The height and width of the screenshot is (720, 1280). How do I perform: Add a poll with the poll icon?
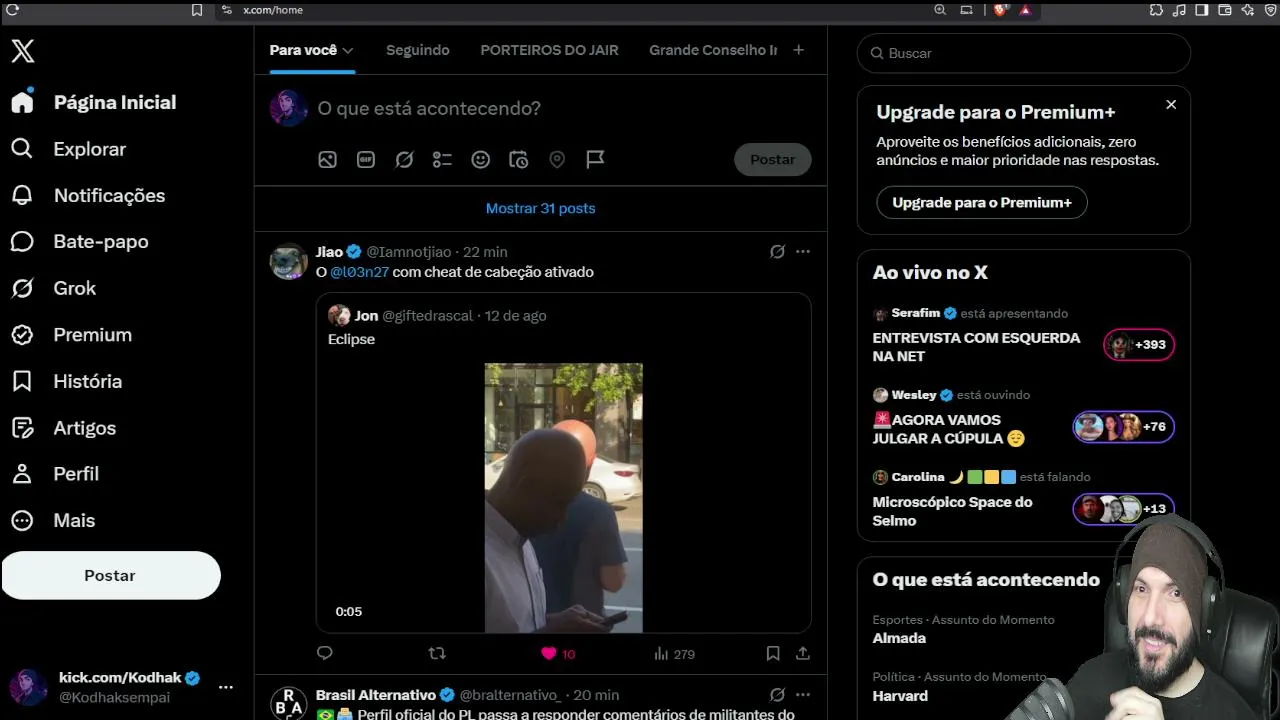tap(442, 159)
